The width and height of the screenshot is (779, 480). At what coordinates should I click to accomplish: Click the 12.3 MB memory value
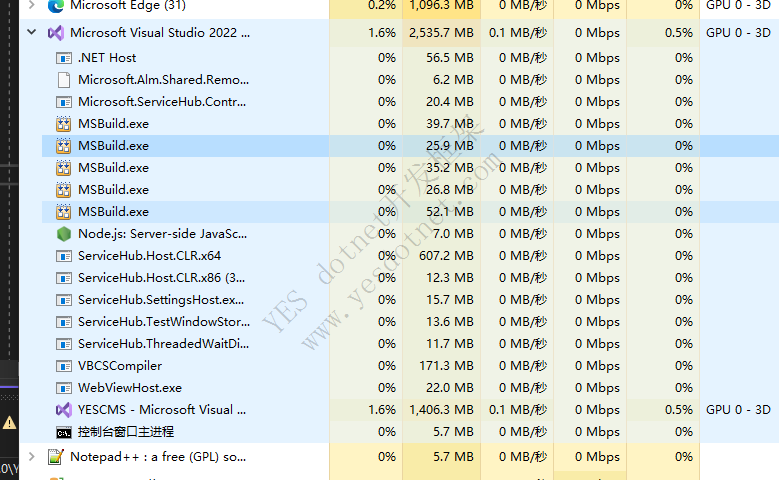click(450, 278)
